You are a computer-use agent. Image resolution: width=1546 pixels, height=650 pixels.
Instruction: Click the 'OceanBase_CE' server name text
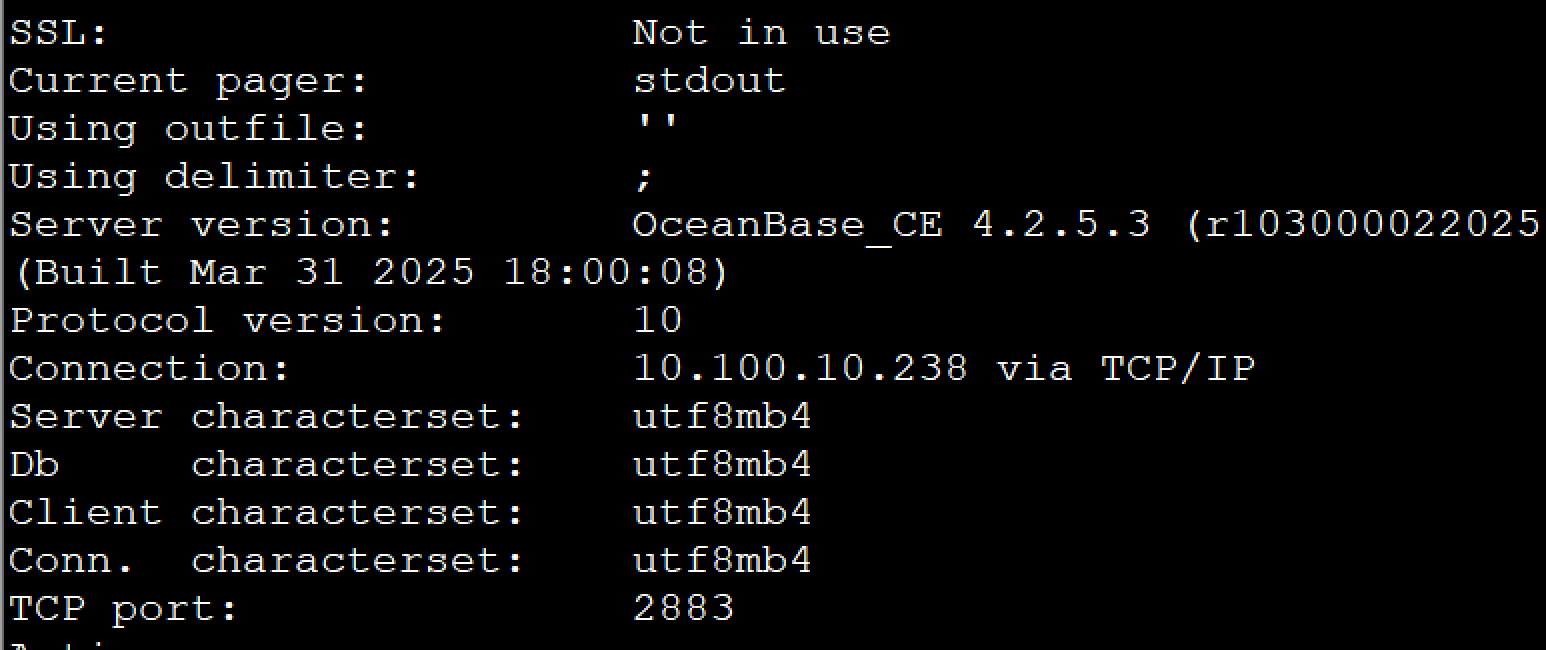point(787,225)
